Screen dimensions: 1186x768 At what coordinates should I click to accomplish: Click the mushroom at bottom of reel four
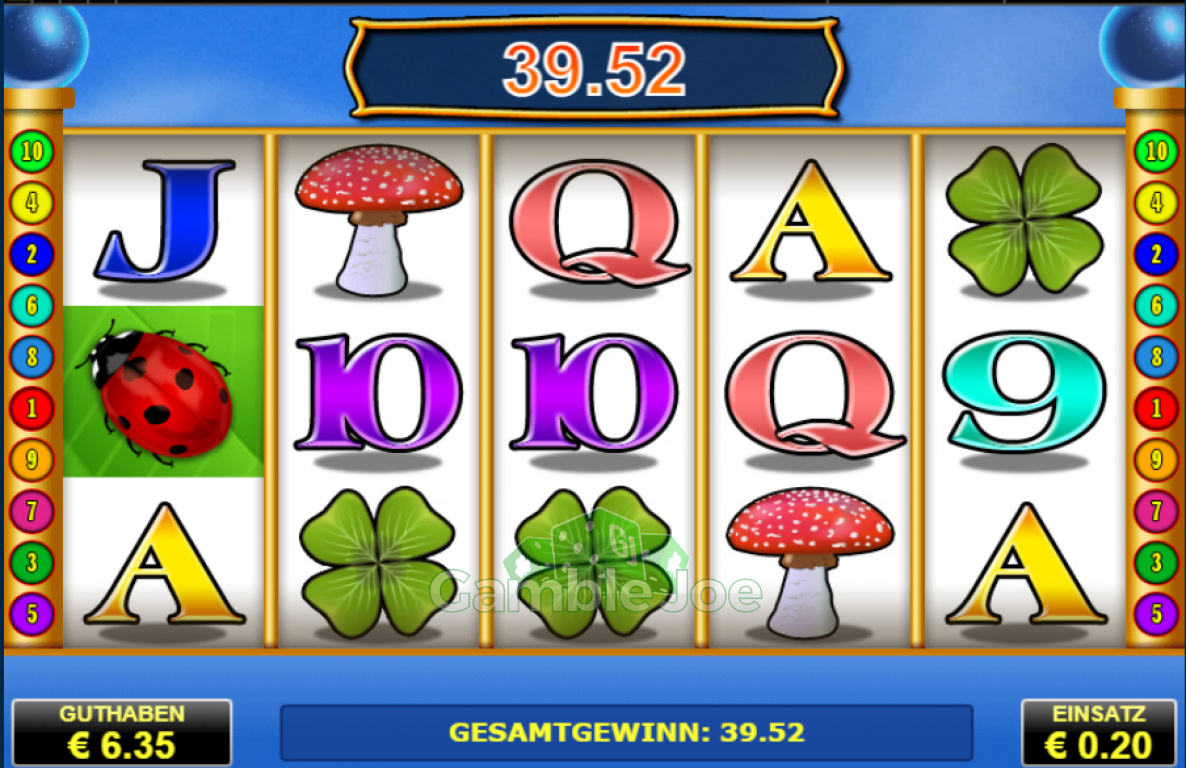809,562
